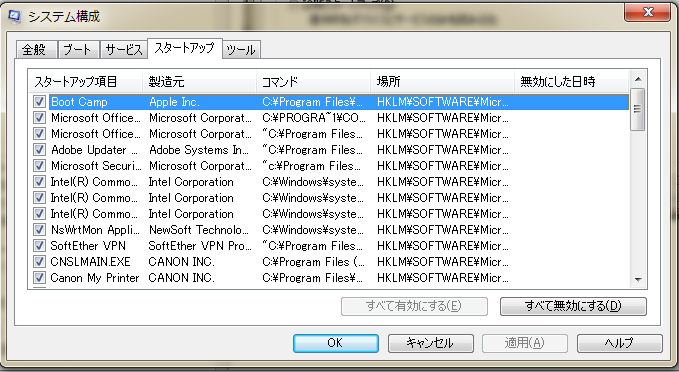Click すべて無効にする(D) button

click(x=573, y=306)
